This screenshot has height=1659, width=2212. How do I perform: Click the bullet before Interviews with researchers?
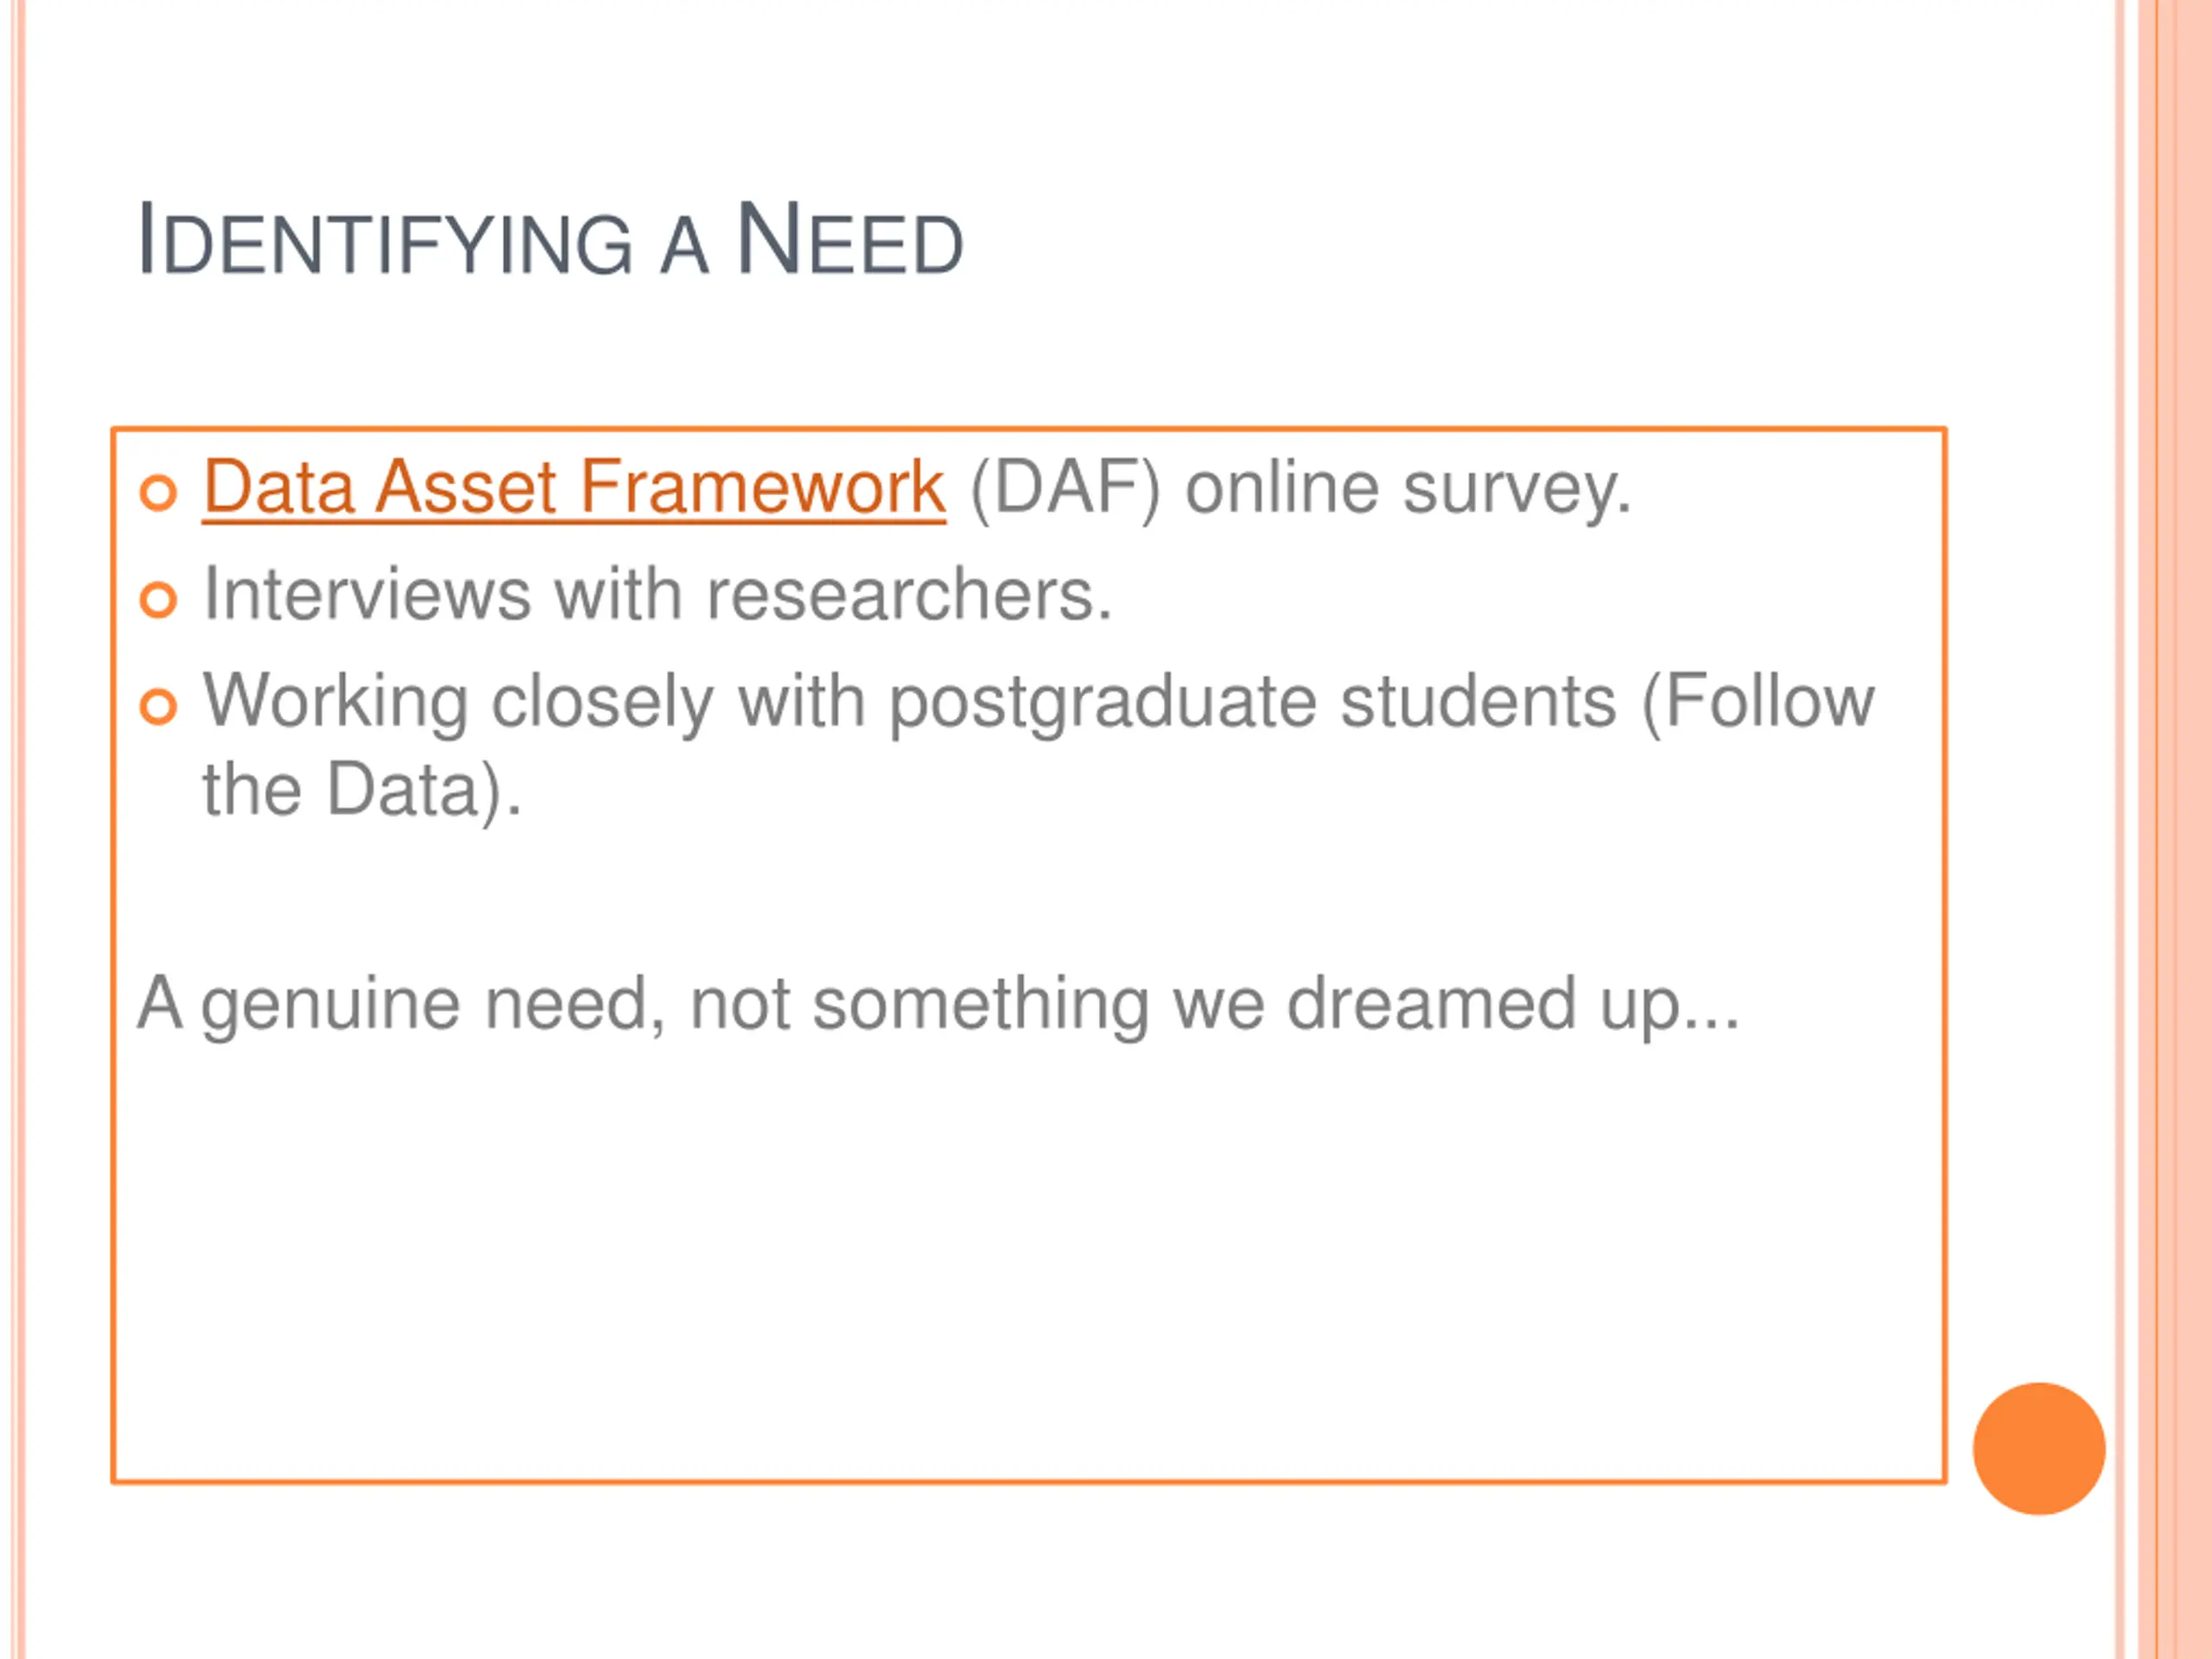pyautogui.click(x=158, y=599)
